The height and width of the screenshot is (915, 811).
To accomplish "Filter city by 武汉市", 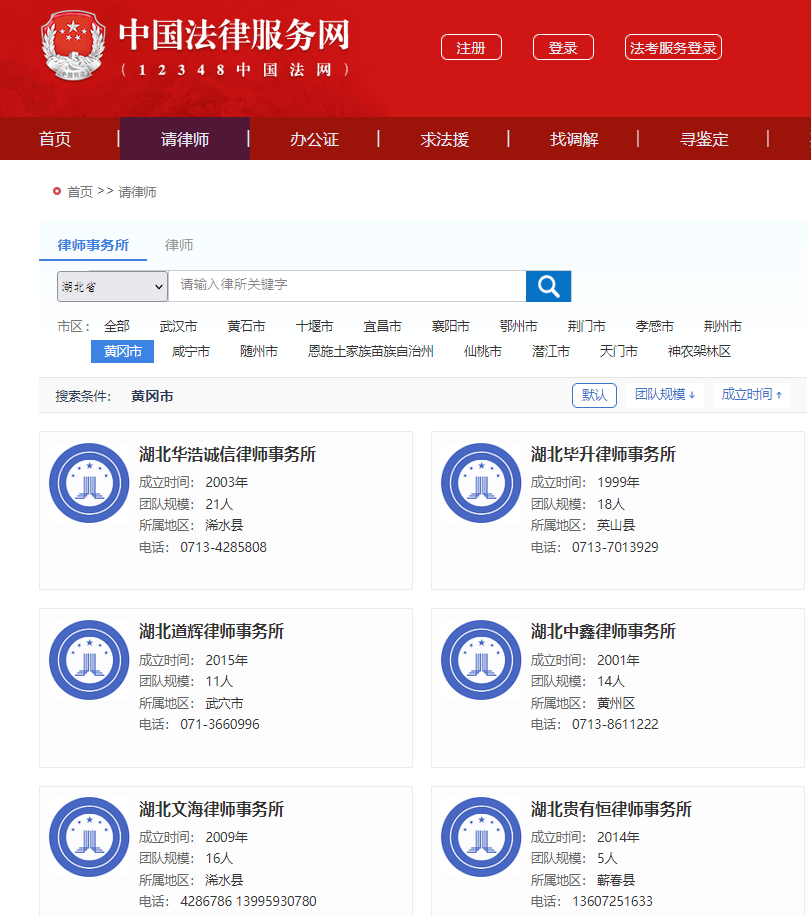I will (x=178, y=326).
